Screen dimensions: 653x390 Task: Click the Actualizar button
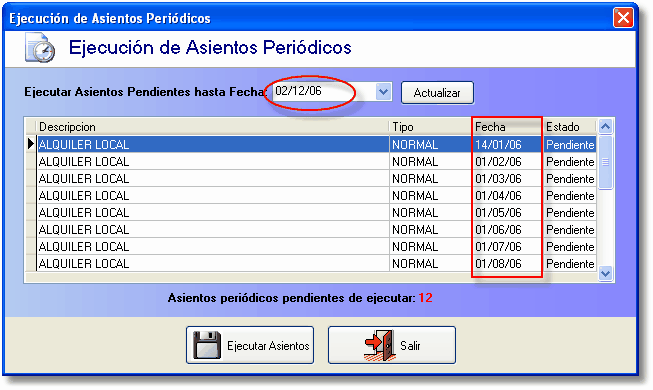tap(437, 92)
